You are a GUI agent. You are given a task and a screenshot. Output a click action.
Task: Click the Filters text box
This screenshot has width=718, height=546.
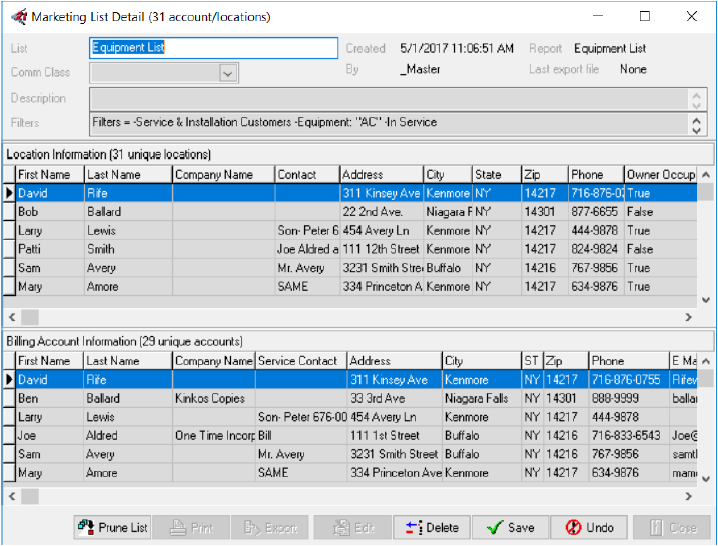point(389,123)
